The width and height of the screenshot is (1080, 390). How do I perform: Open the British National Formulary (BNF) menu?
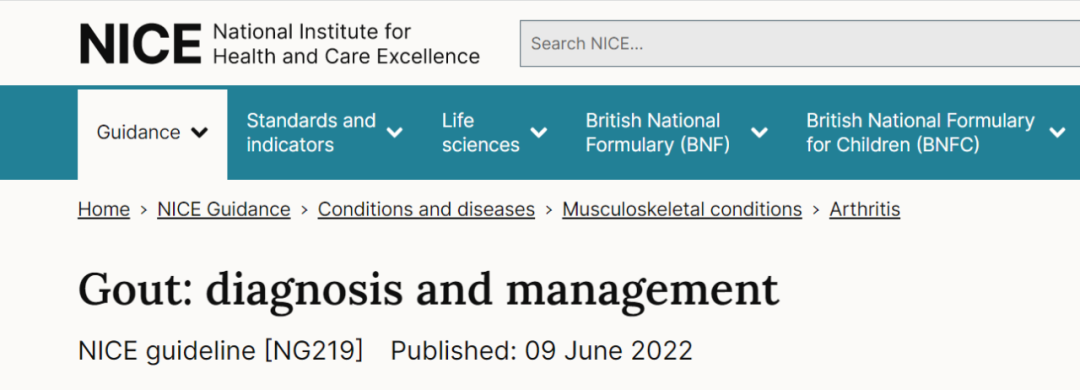676,132
